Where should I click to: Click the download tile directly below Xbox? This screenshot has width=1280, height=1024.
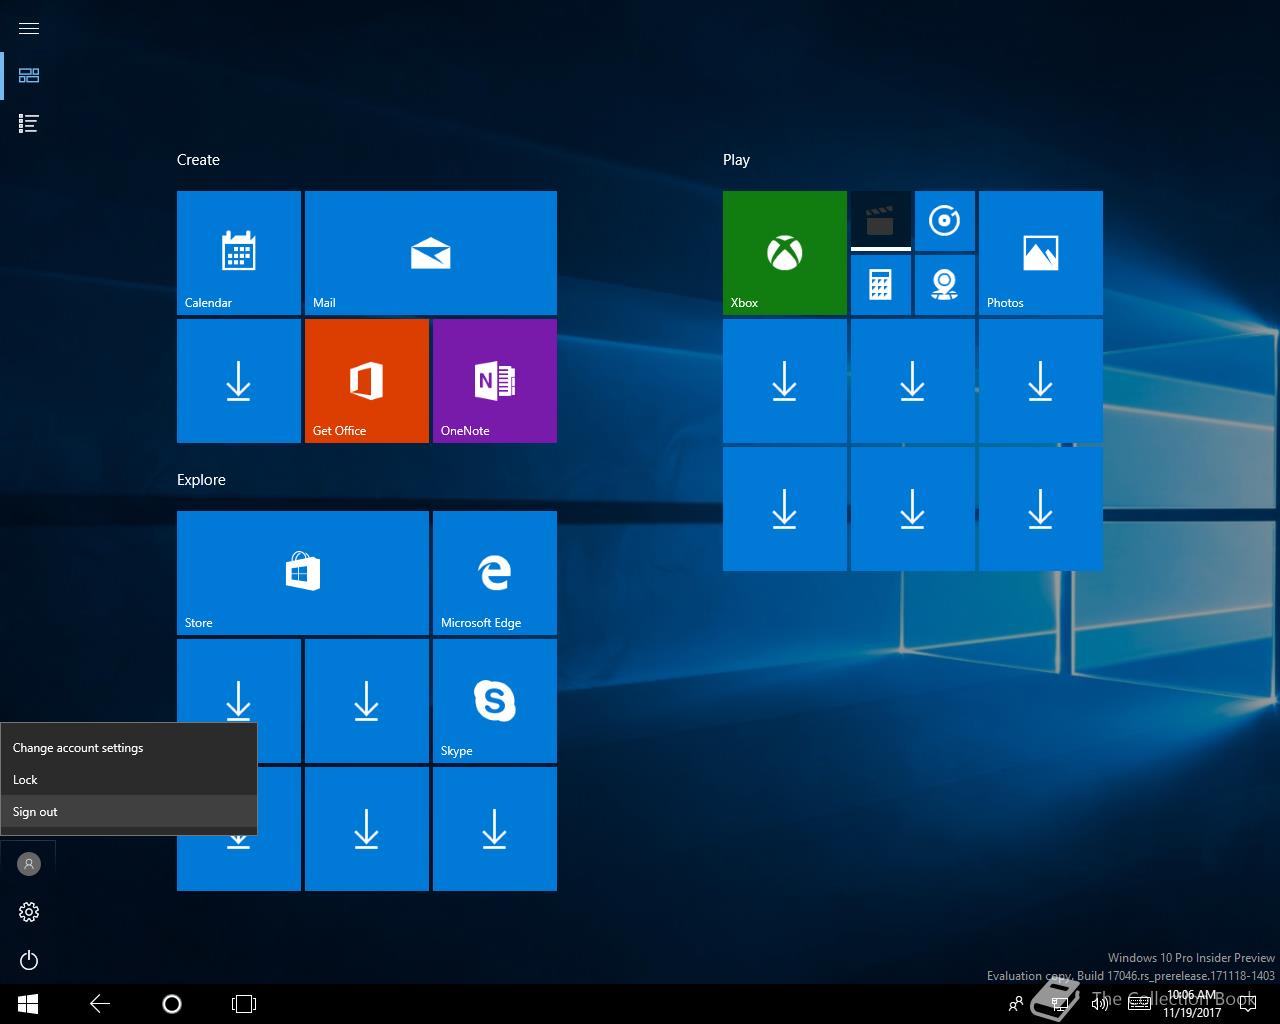(785, 381)
